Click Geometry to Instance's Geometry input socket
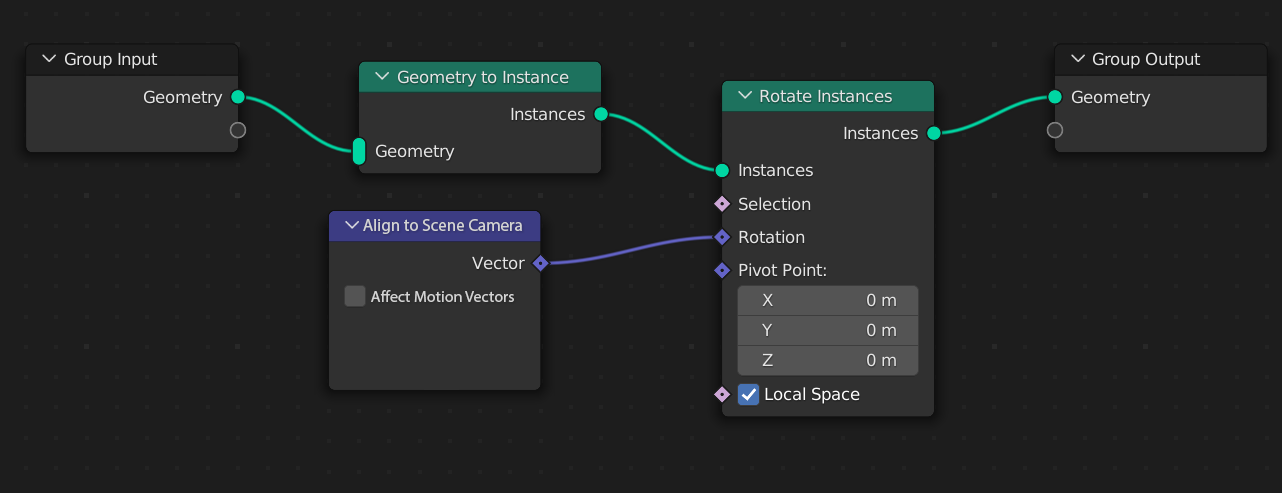Image resolution: width=1282 pixels, height=493 pixels. pyautogui.click(x=359, y=151)
